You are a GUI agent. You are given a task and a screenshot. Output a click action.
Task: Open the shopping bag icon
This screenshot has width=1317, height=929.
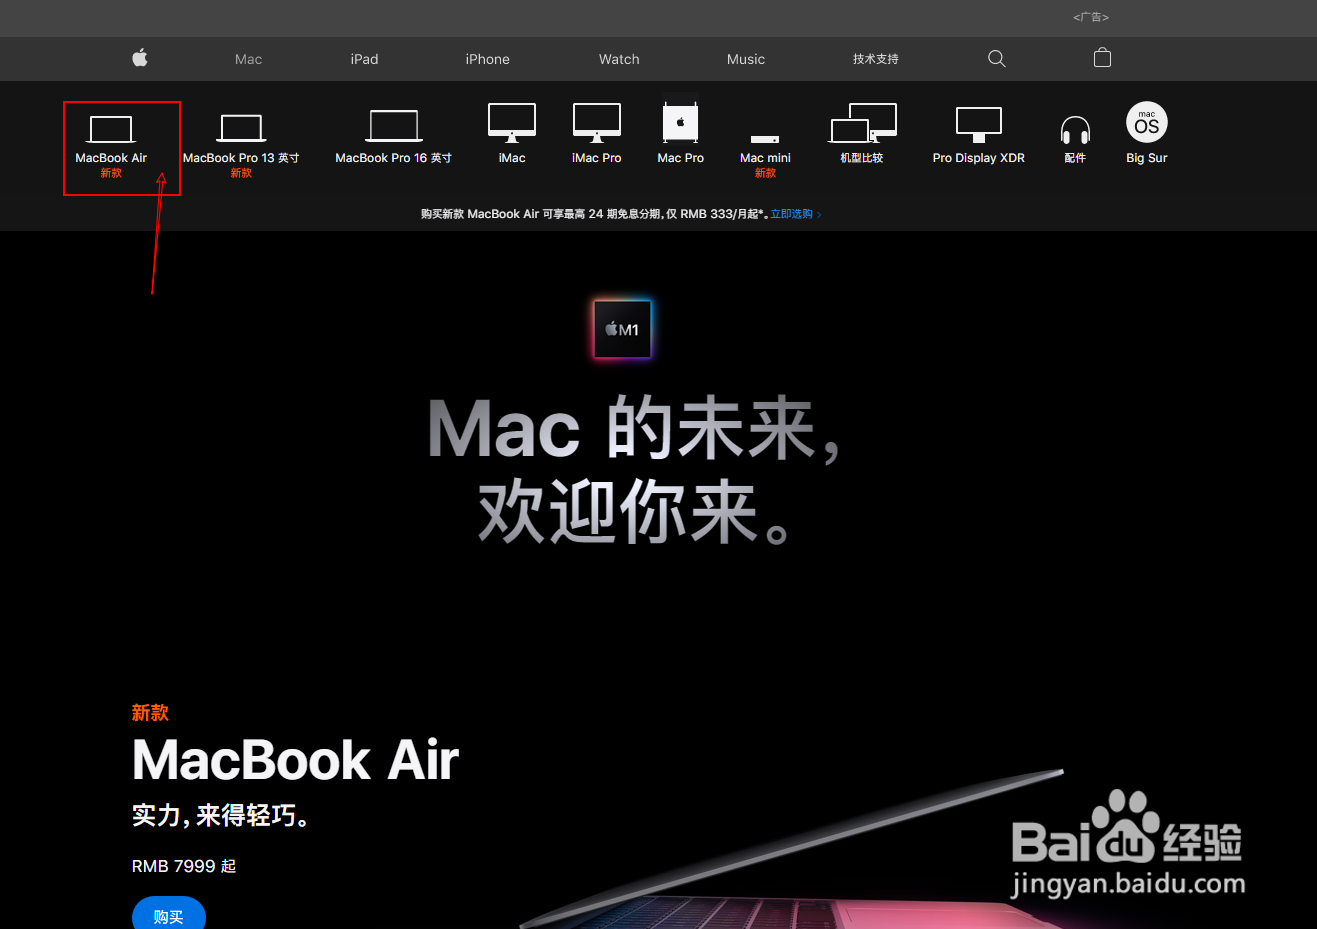[x=1102, y=58]
